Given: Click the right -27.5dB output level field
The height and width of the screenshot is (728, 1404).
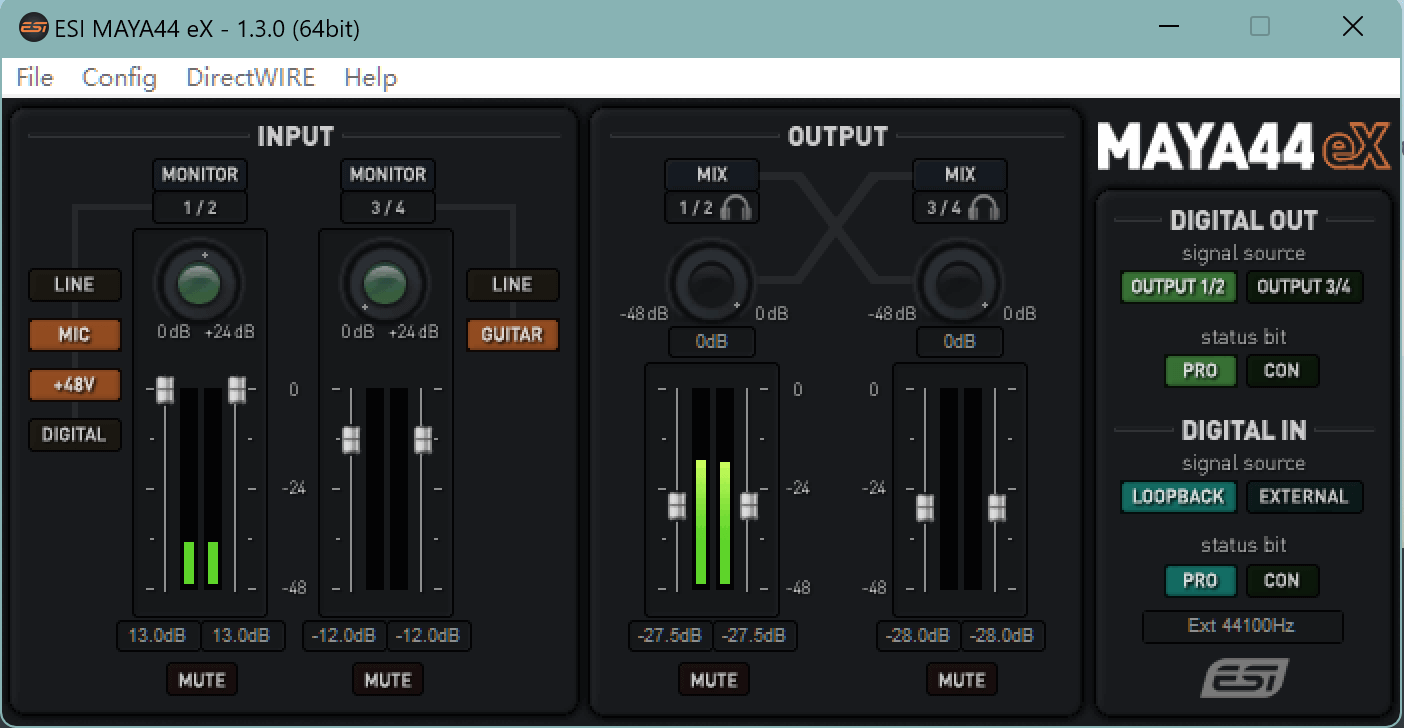Looking at the screenshot, I should tap(755, 636).
